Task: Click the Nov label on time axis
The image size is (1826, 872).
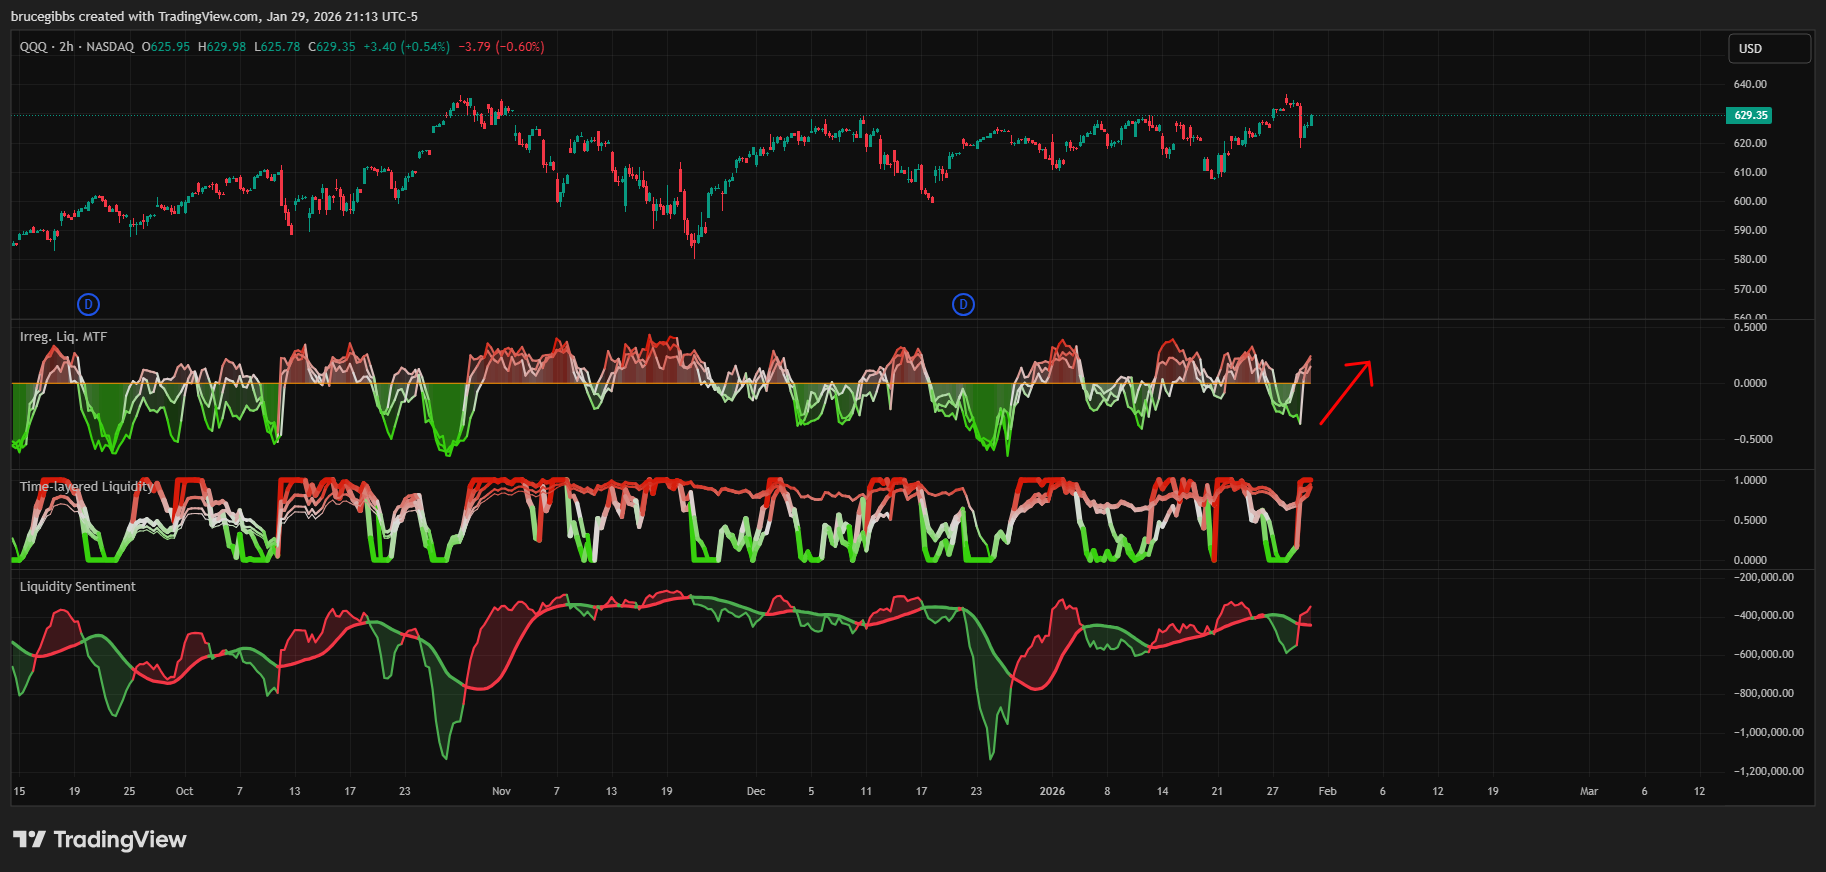Action: pyautogui.click(x=501, y=791)
